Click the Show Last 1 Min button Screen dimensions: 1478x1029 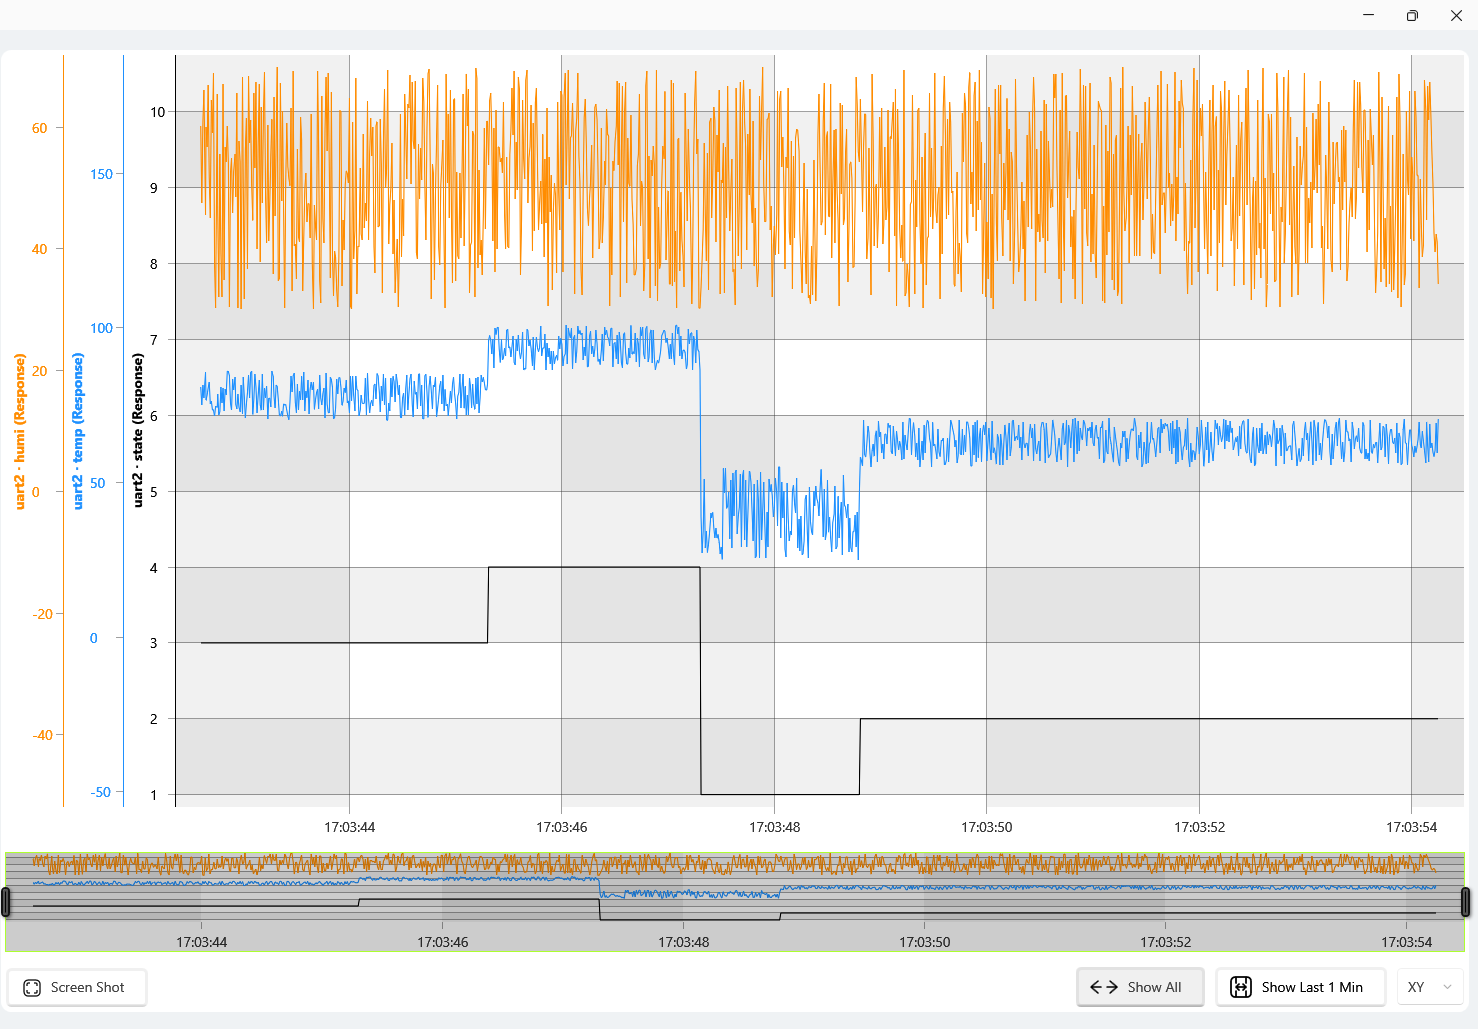(x=1301, y=987)
